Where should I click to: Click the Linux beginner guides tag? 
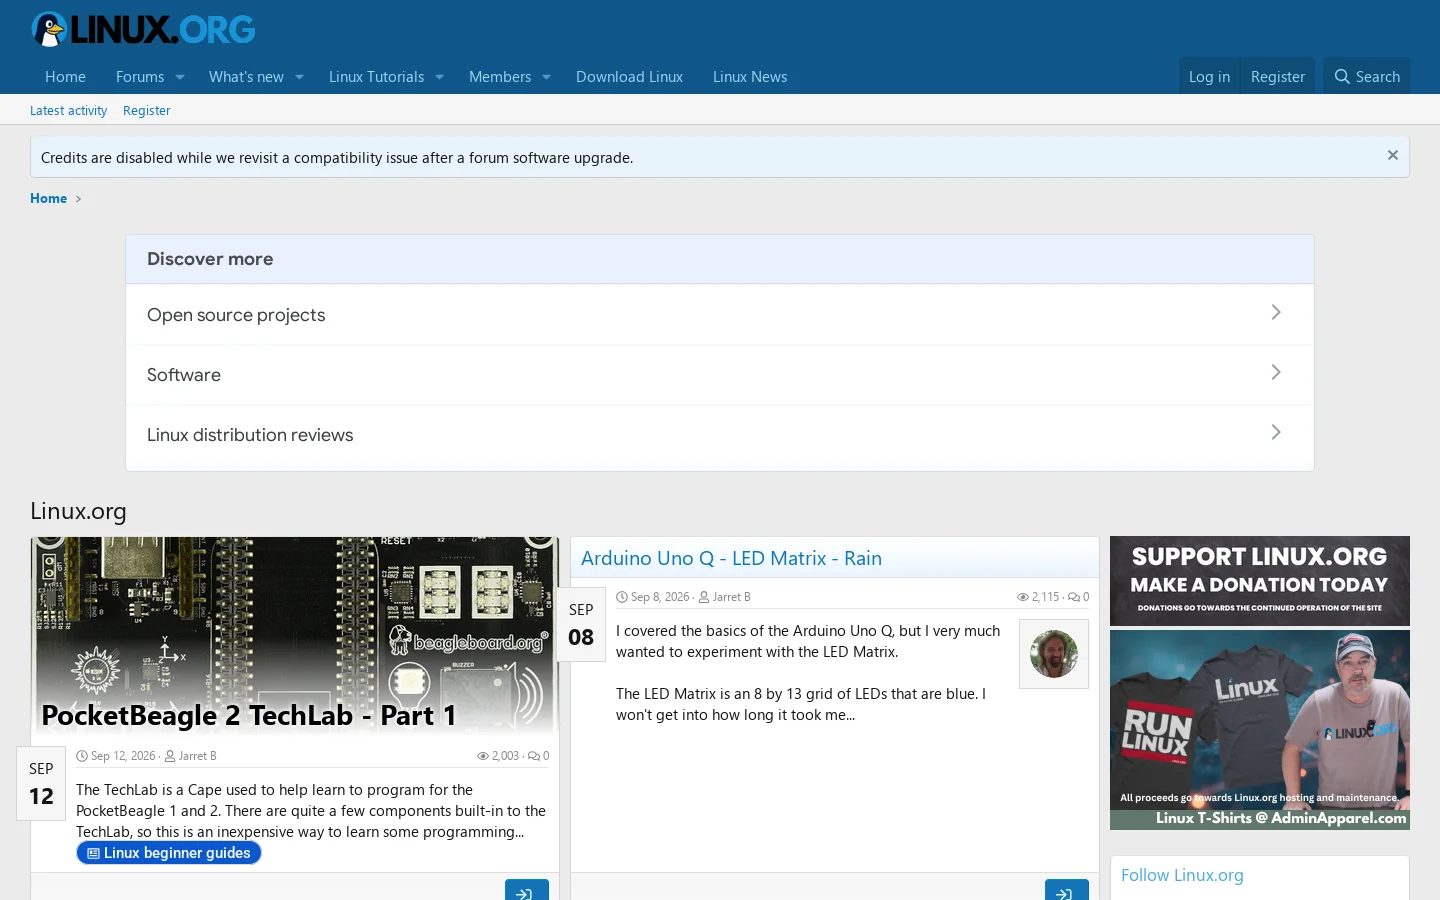coord(169,853)
